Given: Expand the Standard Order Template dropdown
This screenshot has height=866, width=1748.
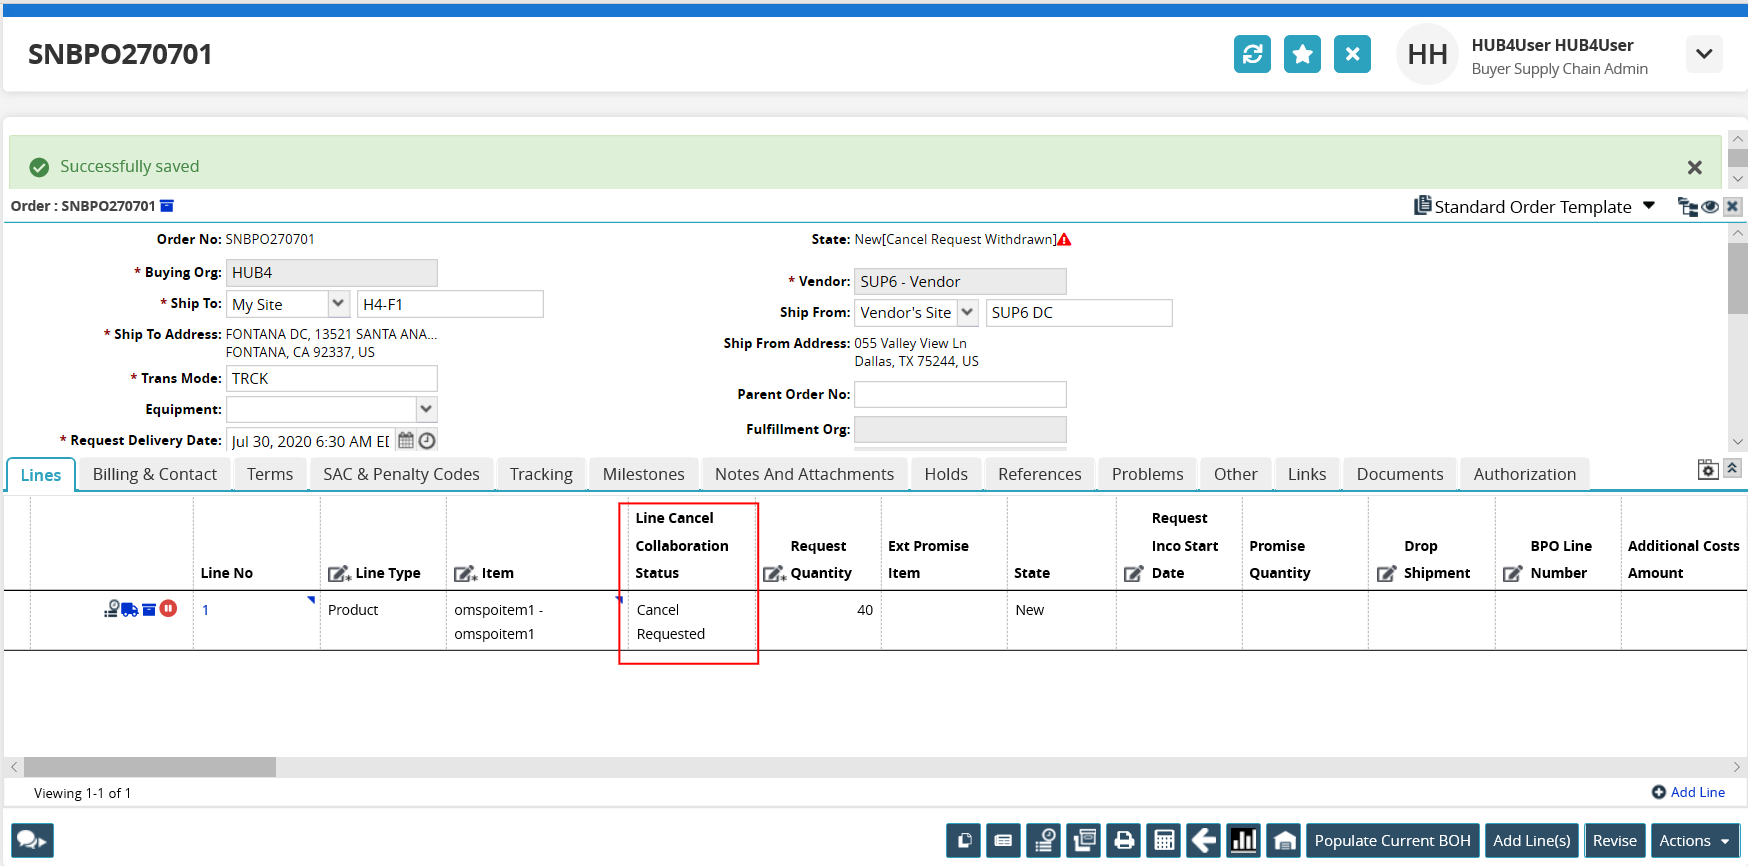Looking at the screenshot, I should click(1649, 206).
